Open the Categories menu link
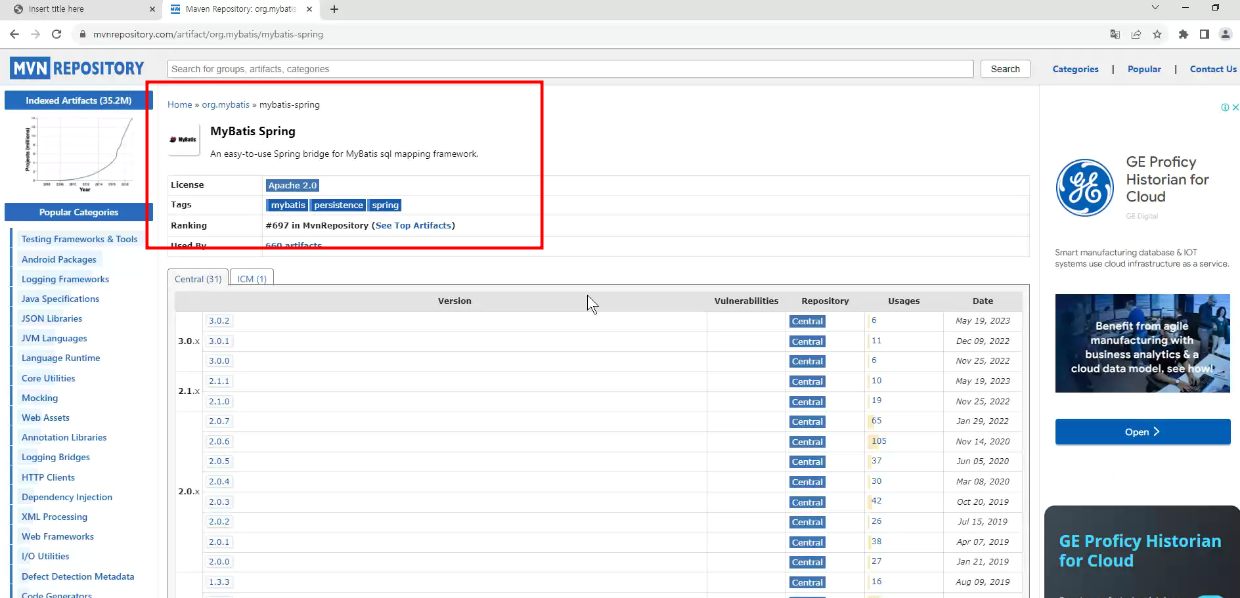This screenshot has width=1240, height=598. tap(1075, 69)
